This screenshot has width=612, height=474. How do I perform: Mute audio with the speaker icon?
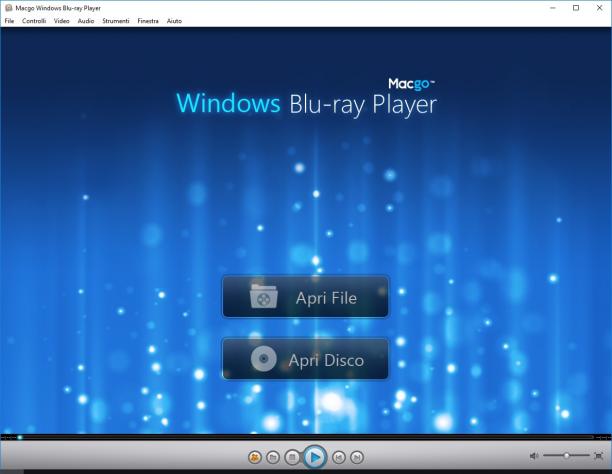(534, 456)
